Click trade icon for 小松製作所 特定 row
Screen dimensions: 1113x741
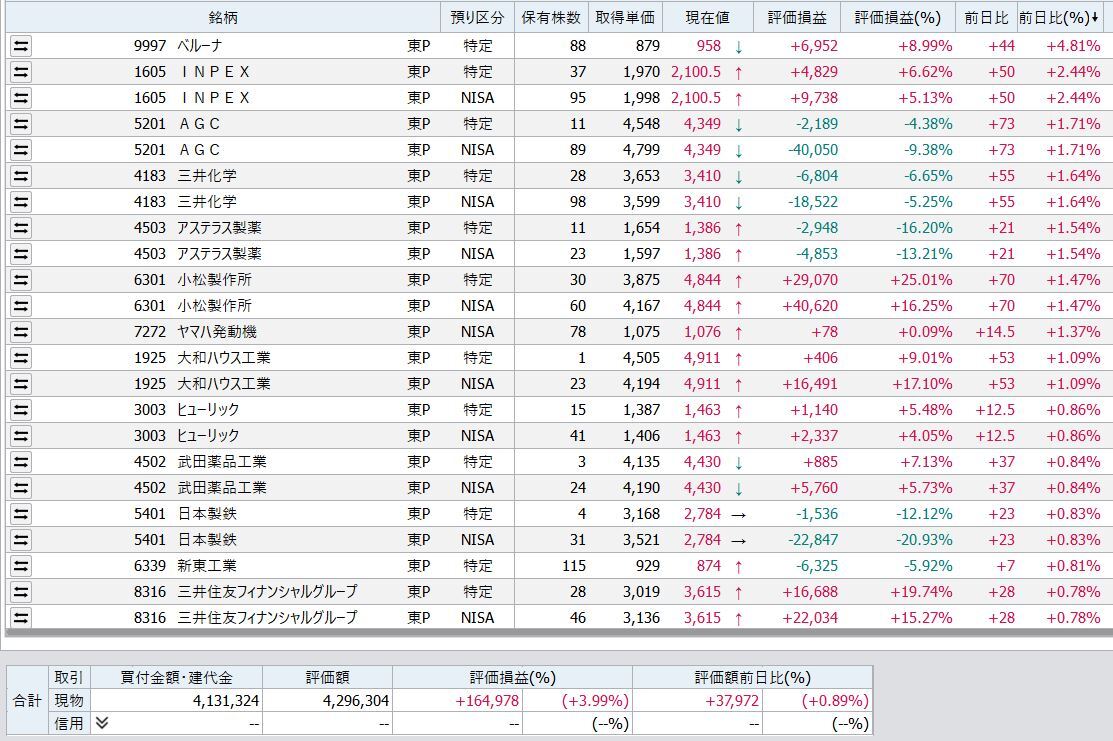(21, 280)
